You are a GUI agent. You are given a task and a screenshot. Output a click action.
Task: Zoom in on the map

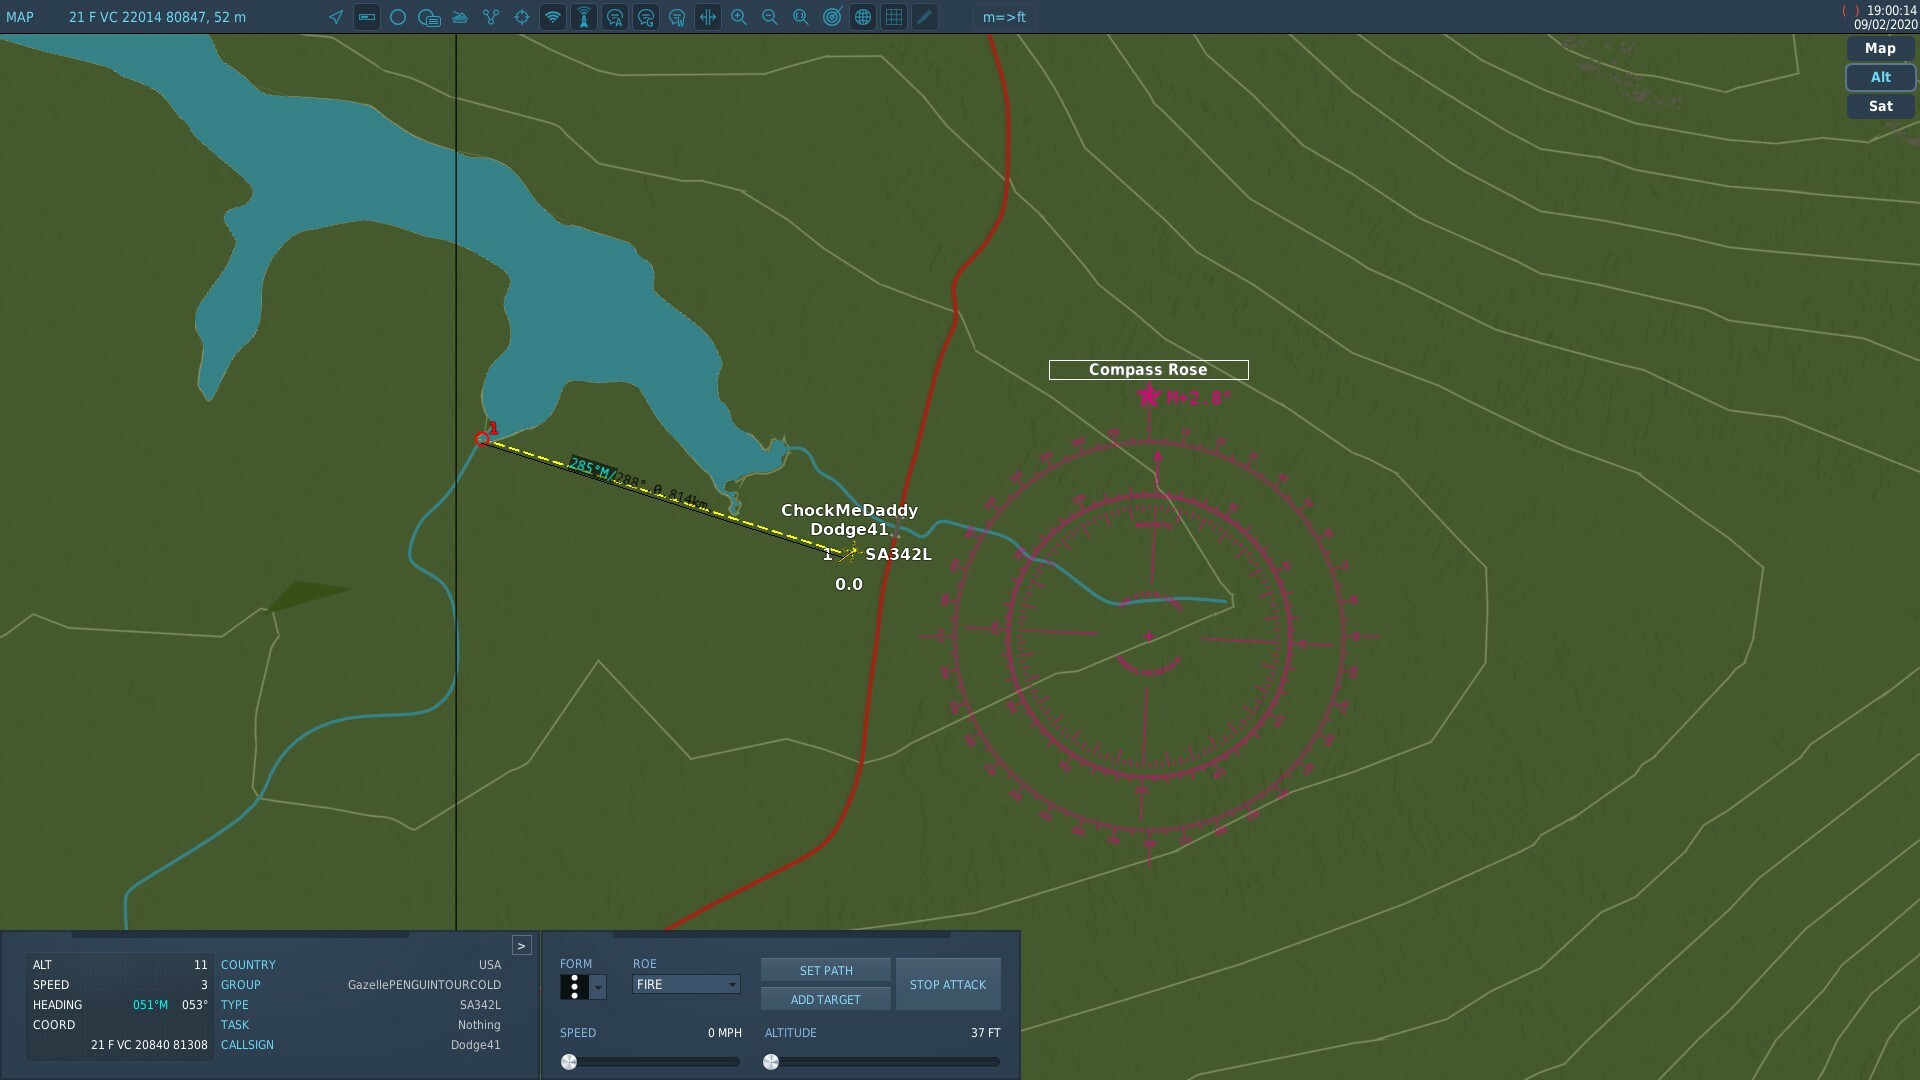point(739,17)
